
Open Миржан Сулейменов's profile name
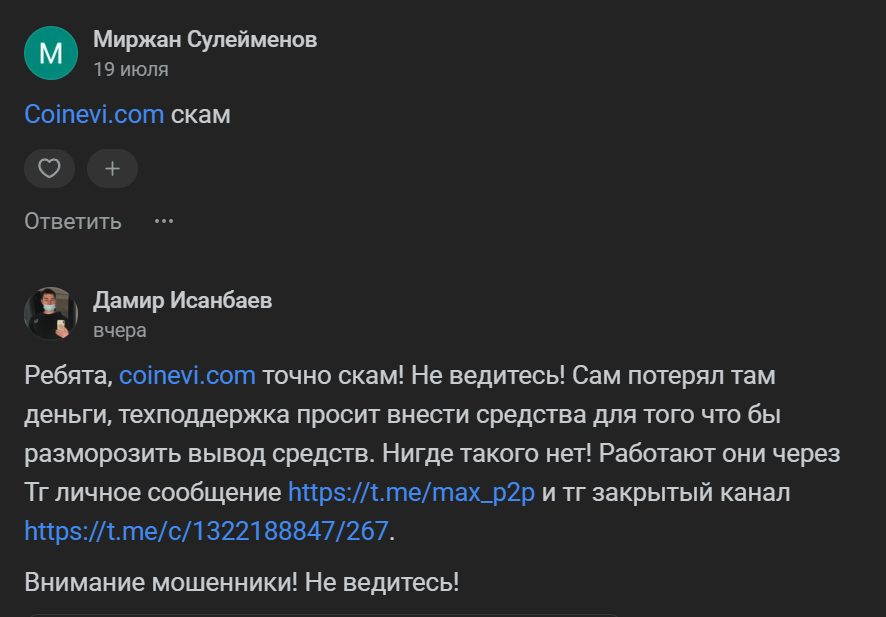click(x=205, y=40)
